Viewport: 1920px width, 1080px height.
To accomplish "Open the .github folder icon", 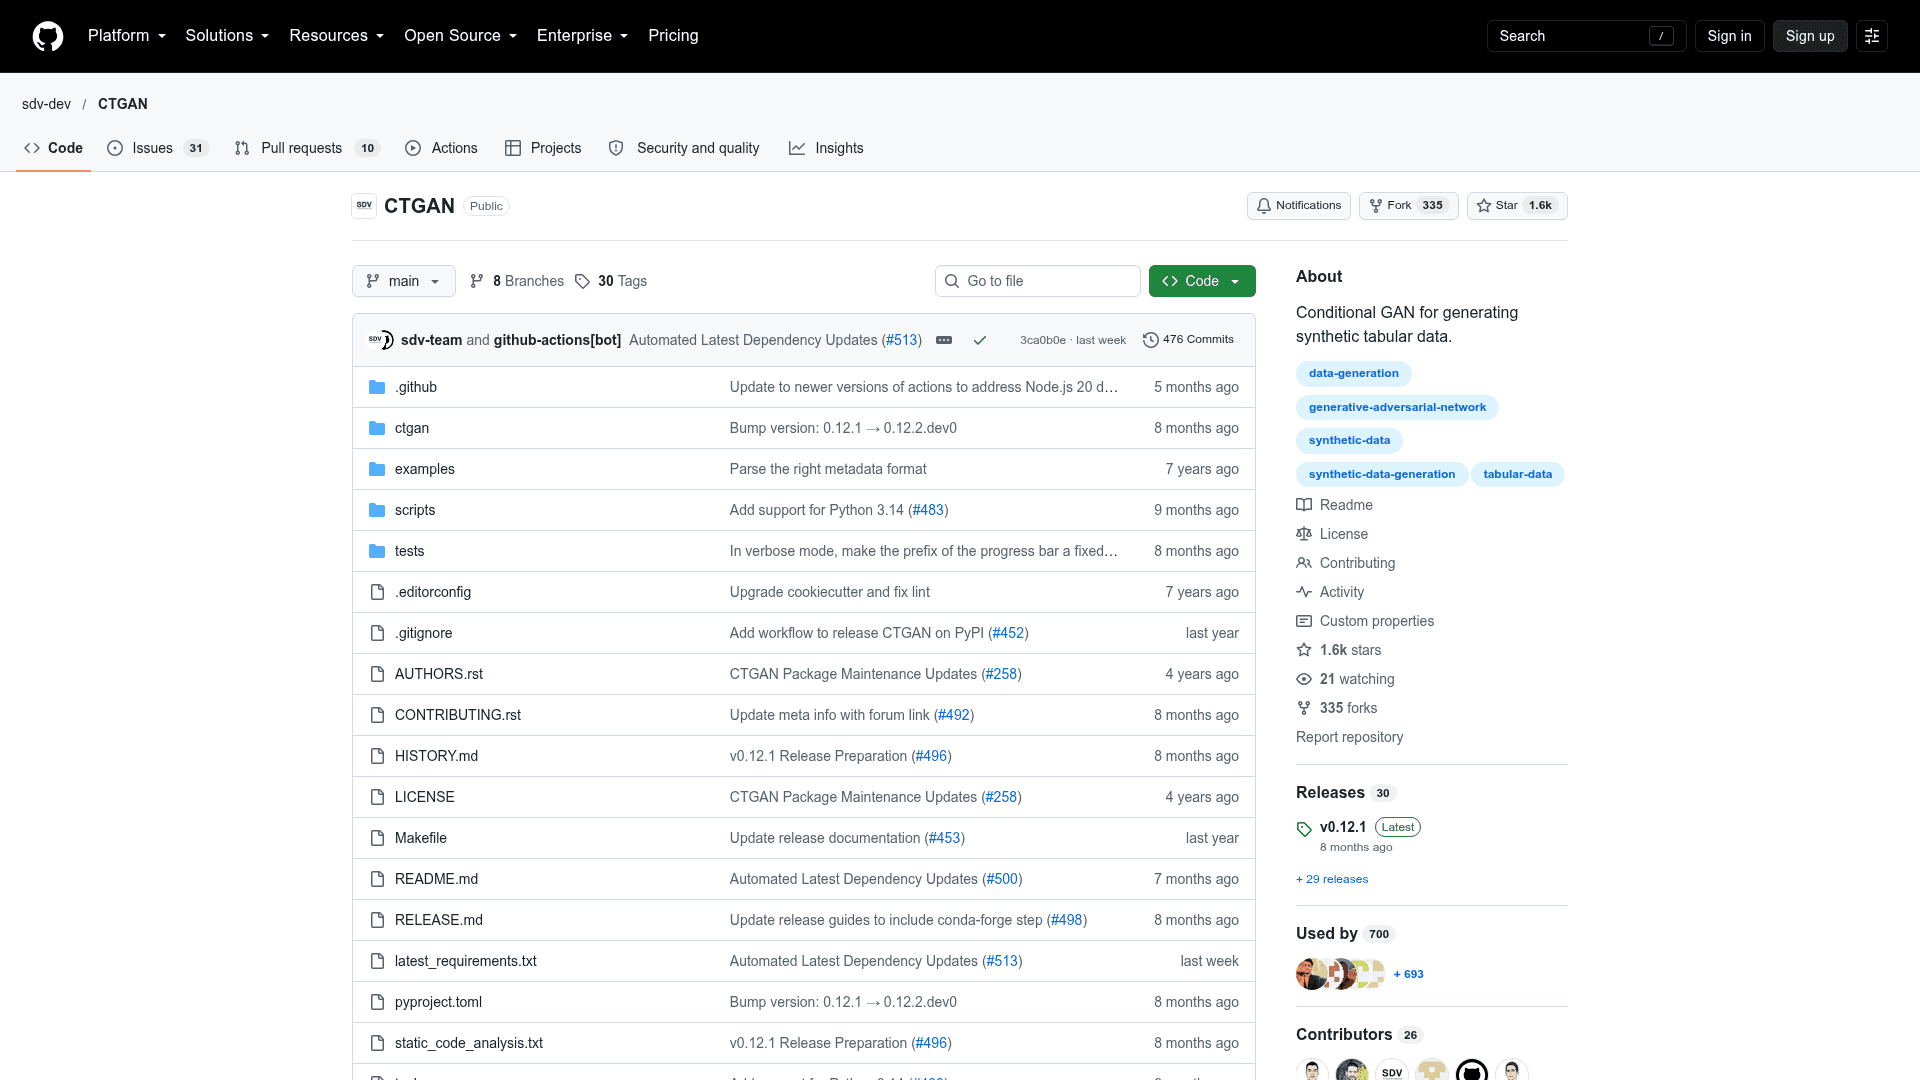I will 377,387.
